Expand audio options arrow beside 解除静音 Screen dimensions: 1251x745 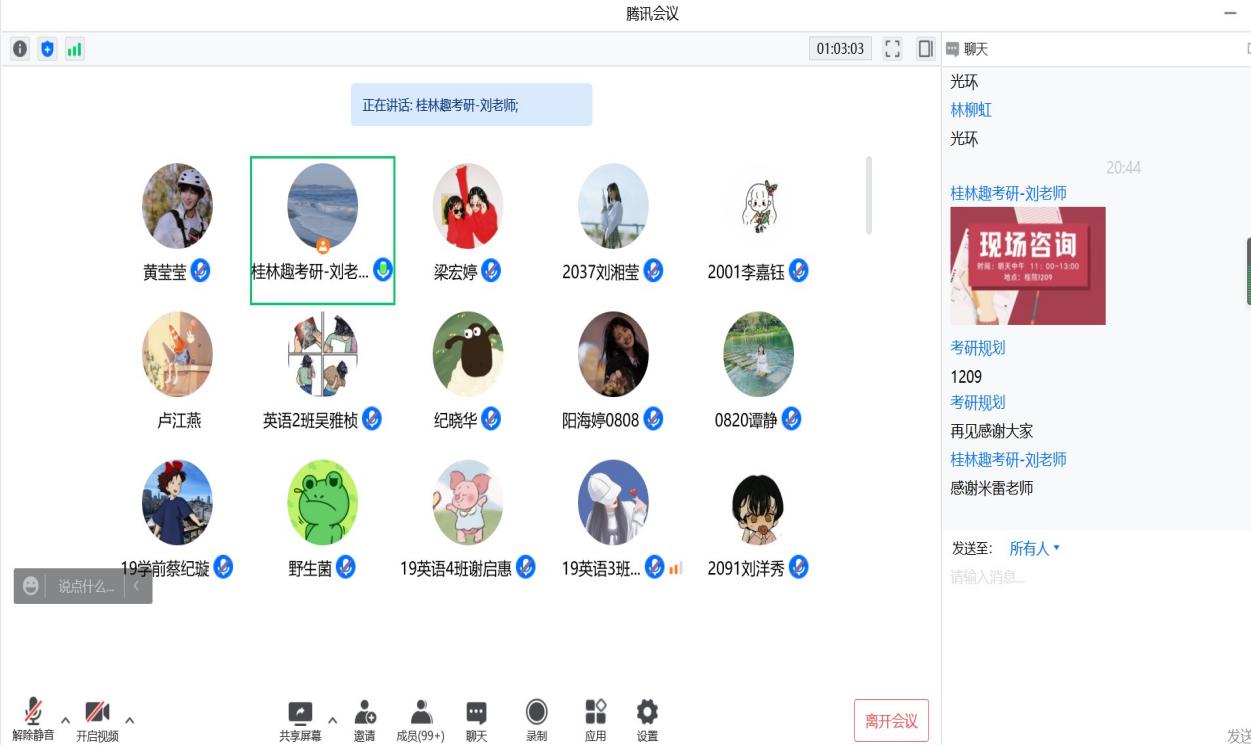click(66, 719)
